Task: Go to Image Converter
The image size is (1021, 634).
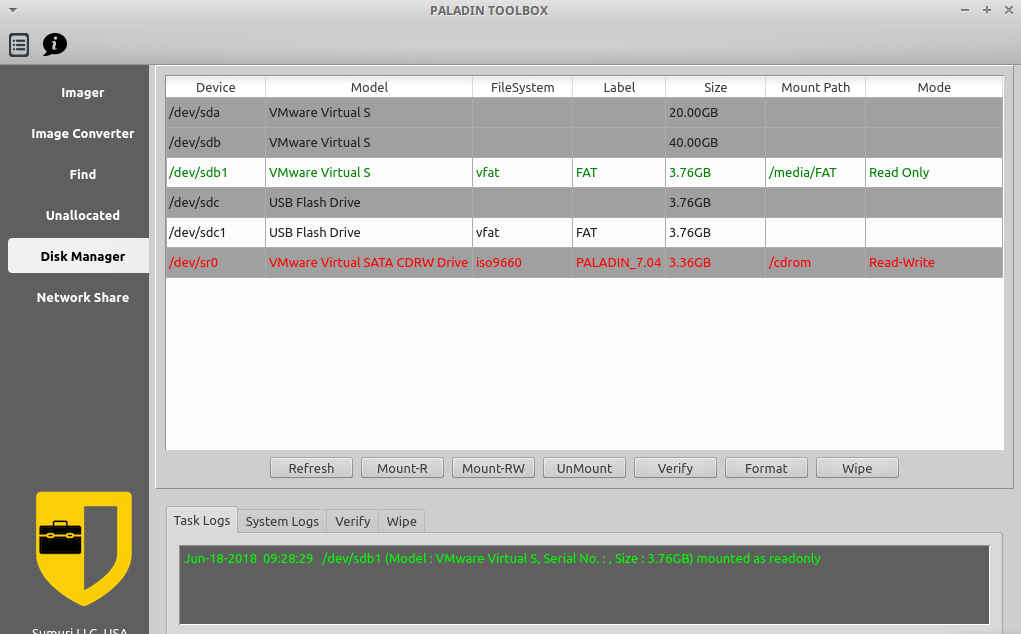Action: [x=83, y=133]
